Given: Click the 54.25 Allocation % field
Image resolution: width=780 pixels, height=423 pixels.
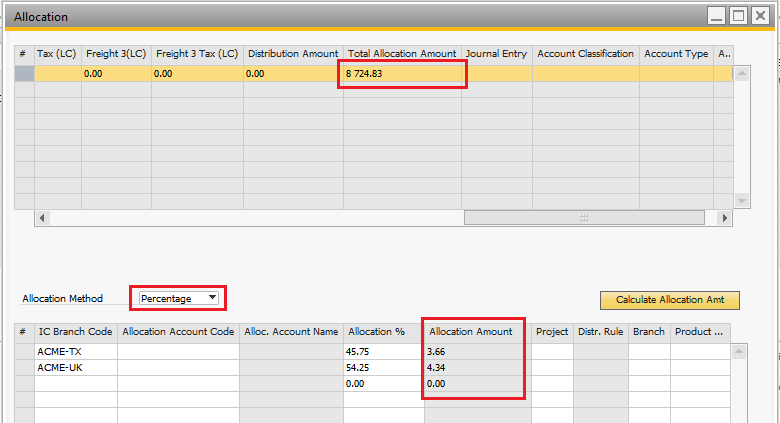Looking at the screenshot, I should point(382,367).
